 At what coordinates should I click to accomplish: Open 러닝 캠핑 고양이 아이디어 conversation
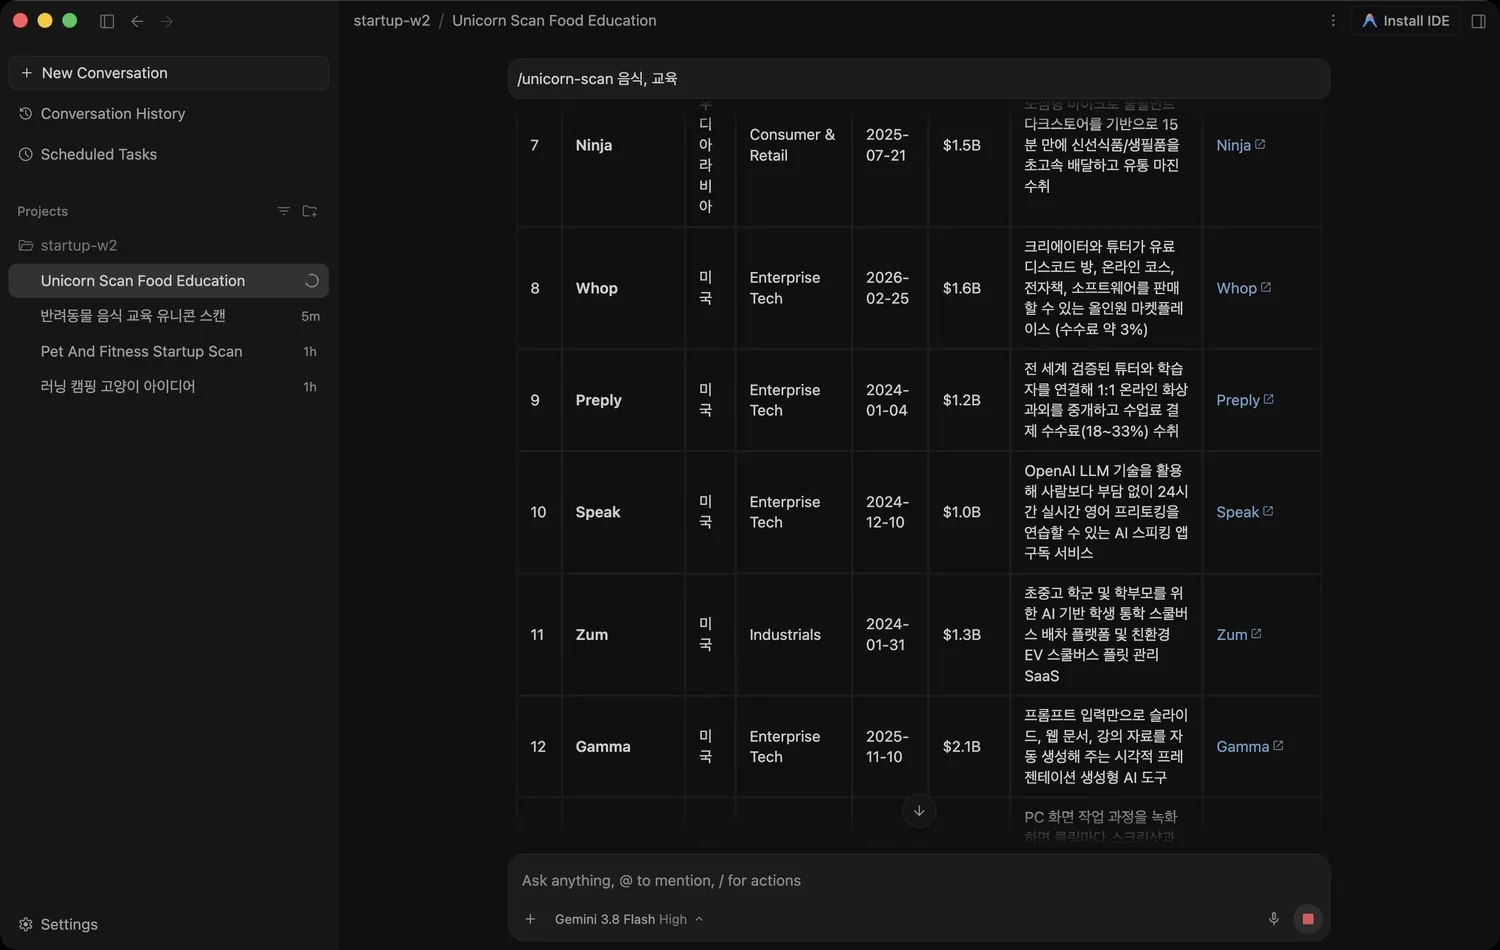(x=168, y=386)
